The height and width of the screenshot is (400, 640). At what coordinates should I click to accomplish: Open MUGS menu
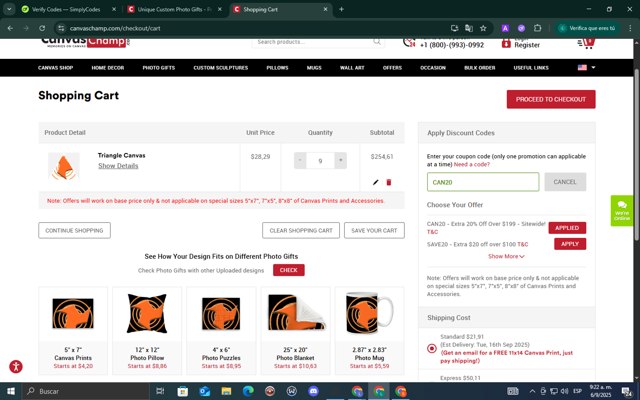tap(314, 68)
